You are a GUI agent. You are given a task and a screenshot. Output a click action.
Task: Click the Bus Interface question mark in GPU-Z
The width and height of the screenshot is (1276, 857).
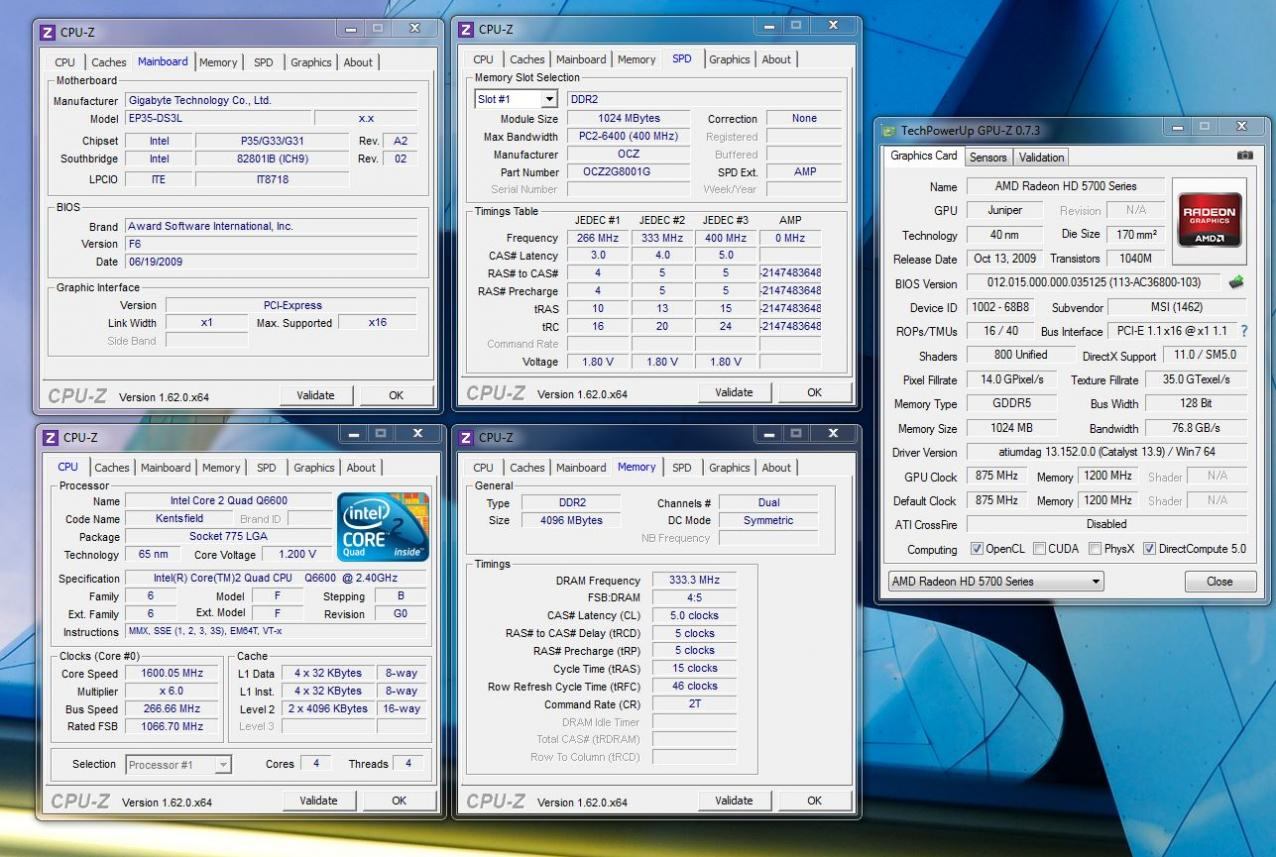(x=1244, y=331)
